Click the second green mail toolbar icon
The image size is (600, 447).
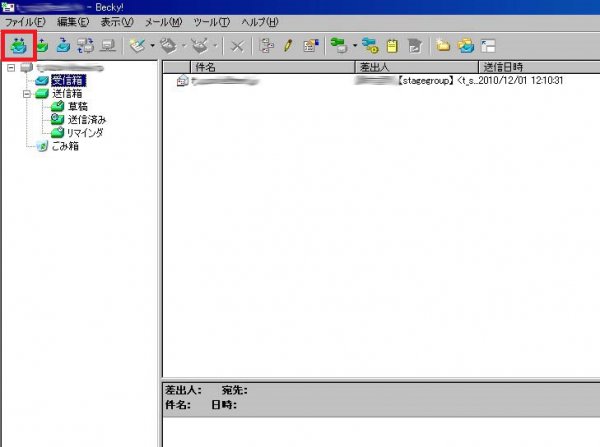[x=42, y=45]
